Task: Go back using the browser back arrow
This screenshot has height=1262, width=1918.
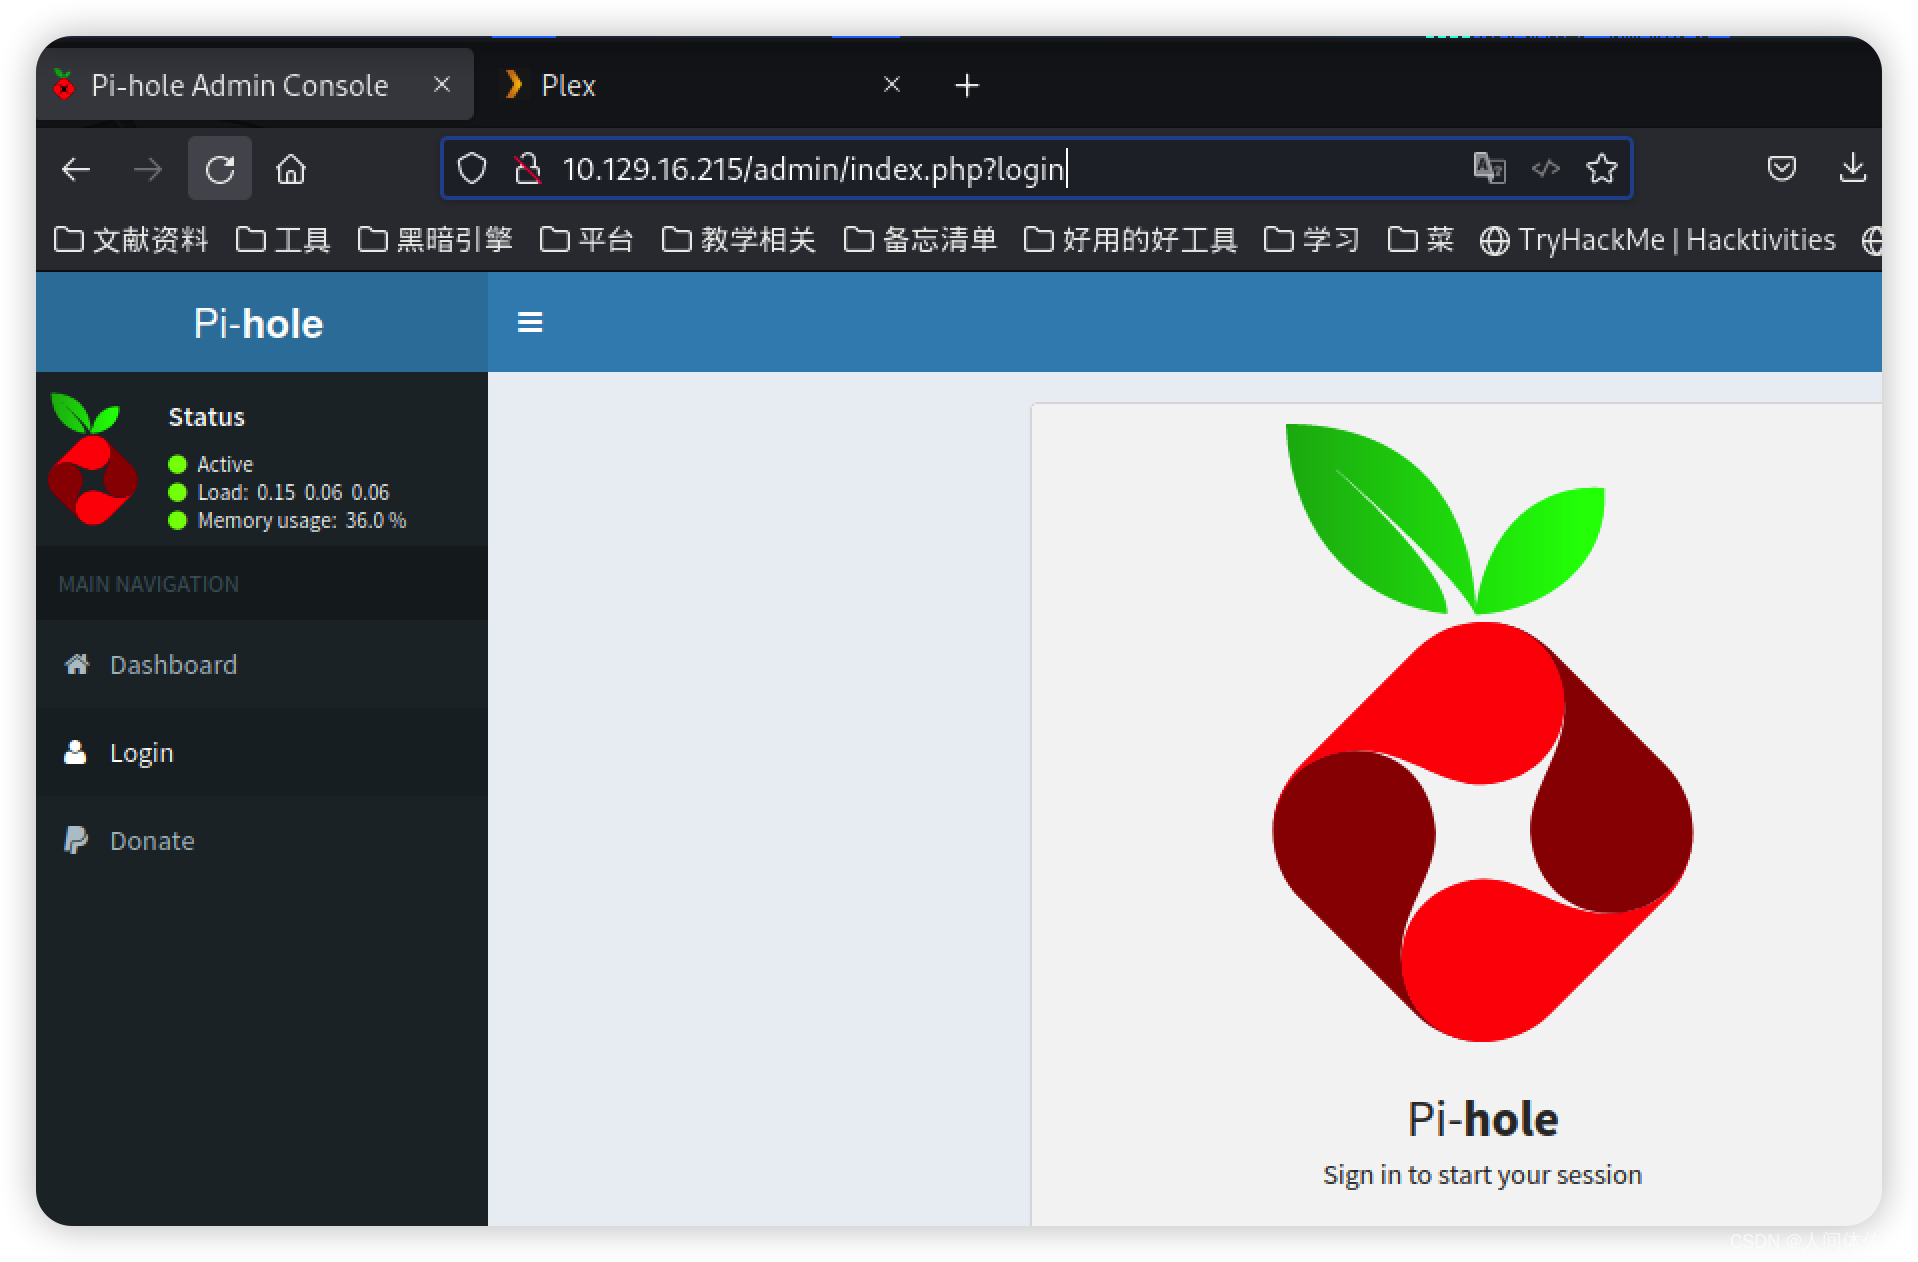Action: (77, 170)
